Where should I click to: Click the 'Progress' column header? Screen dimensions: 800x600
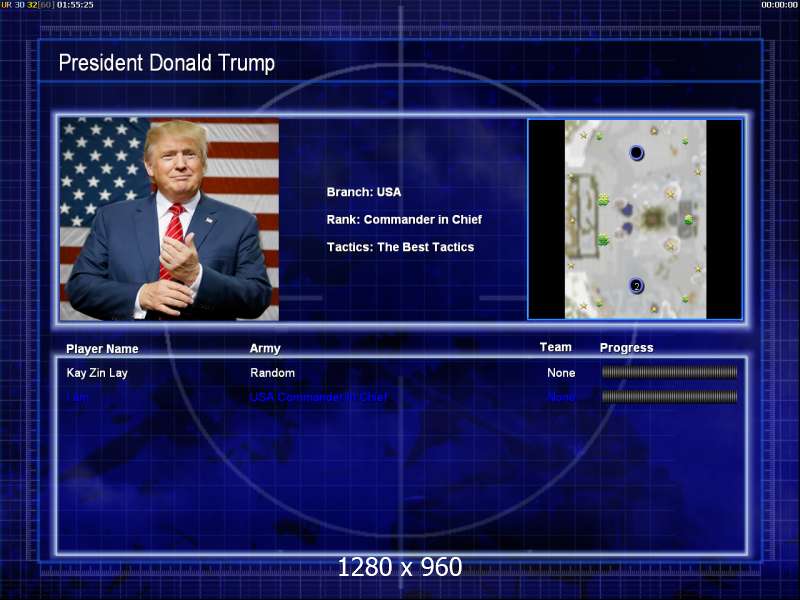tap(627, 347)
